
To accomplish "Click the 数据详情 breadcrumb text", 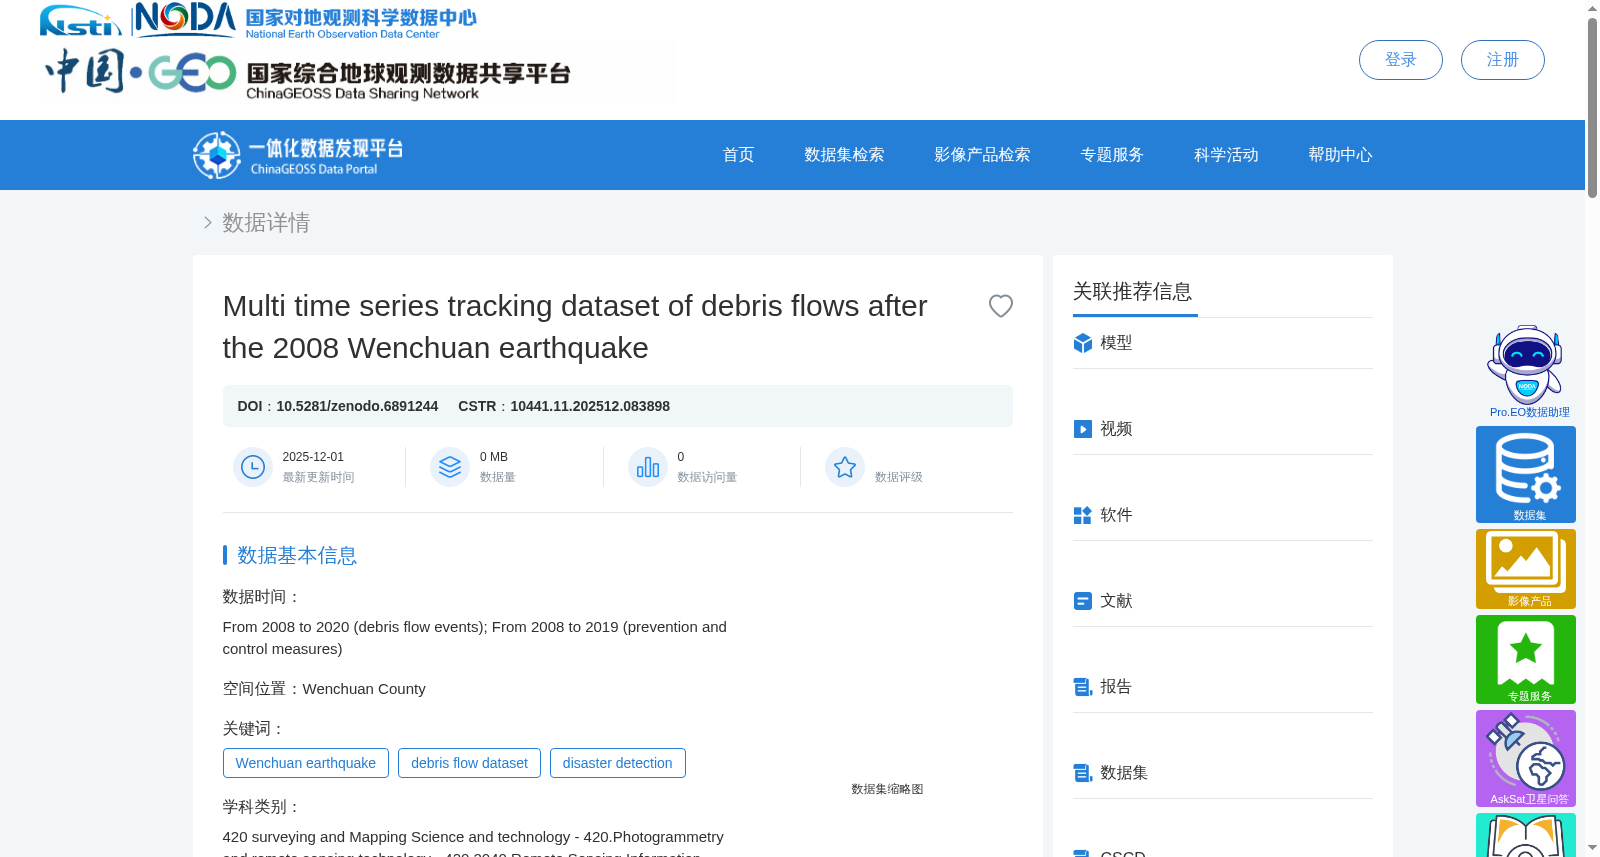I will [x=266, y=223].
